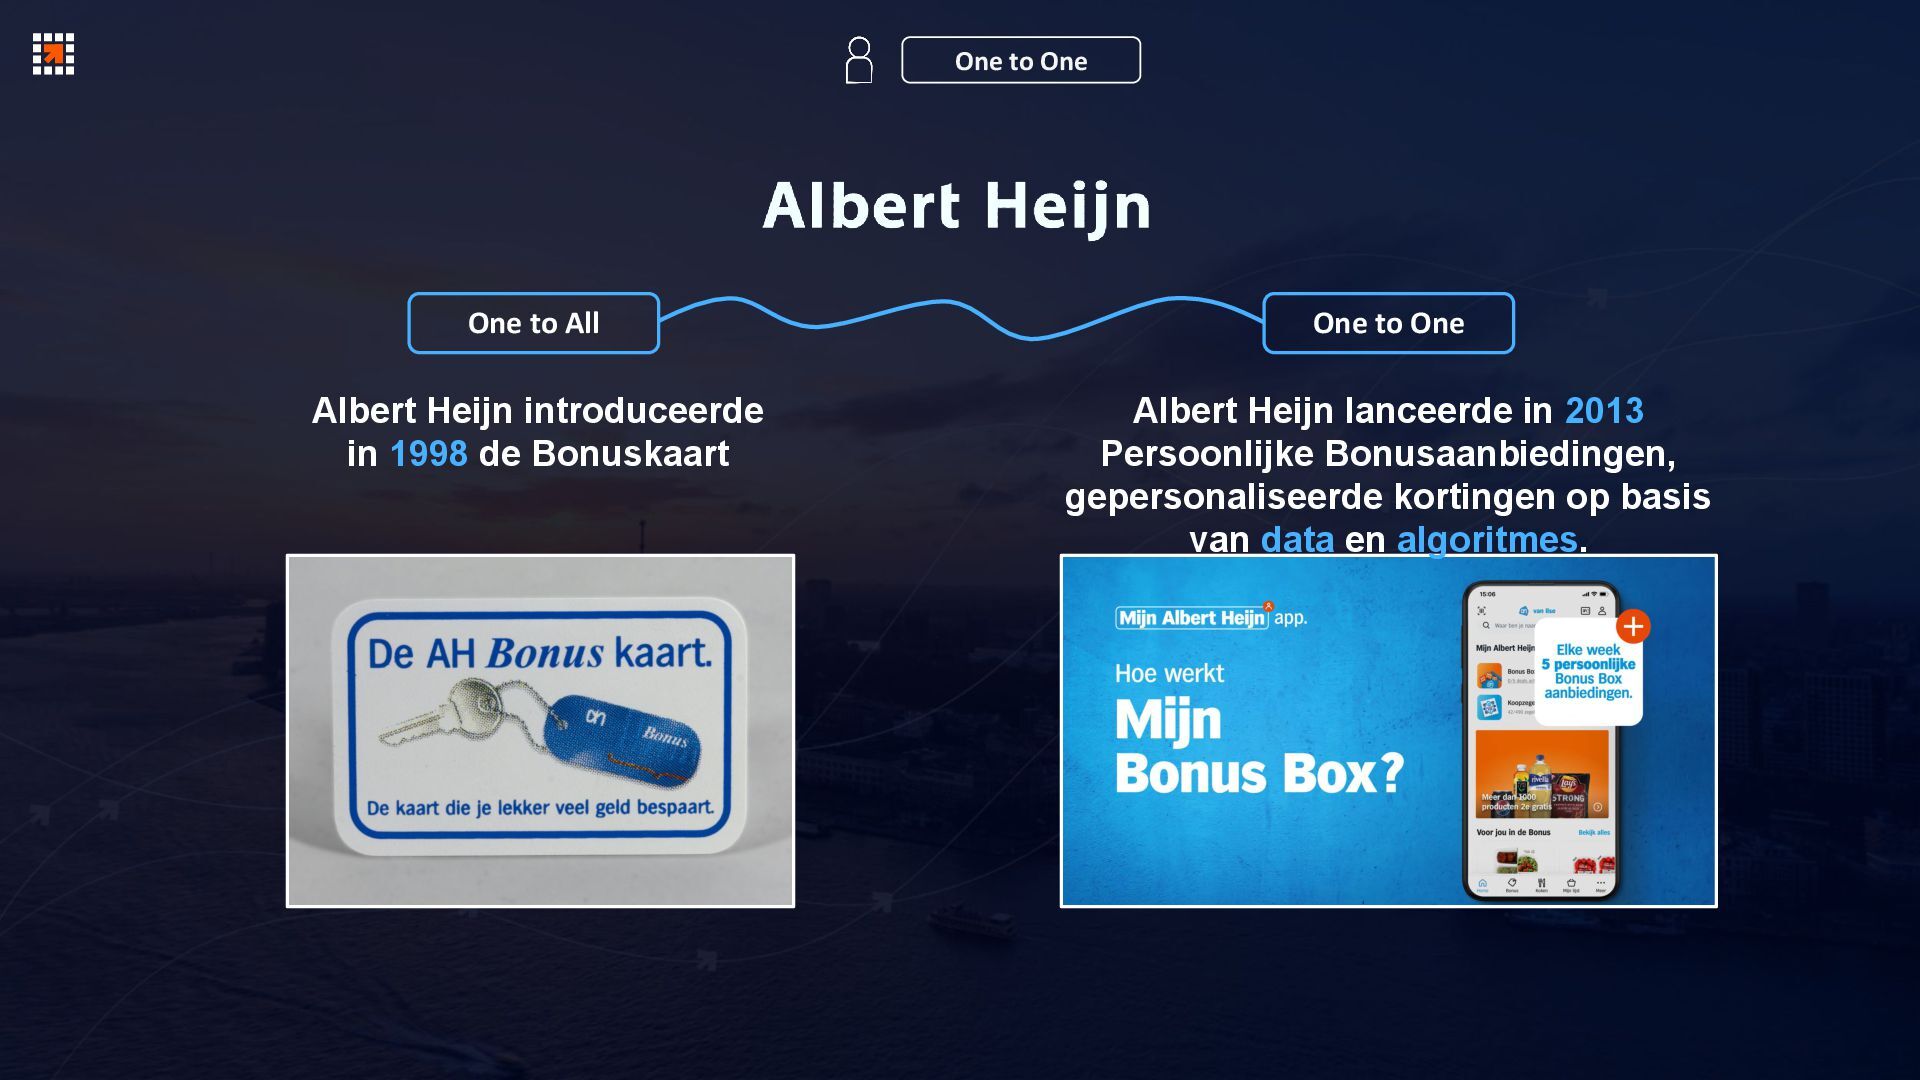Select the 'One to One' timeline box
This screenshot has height=1080, width=1920.
(1388, 323)
